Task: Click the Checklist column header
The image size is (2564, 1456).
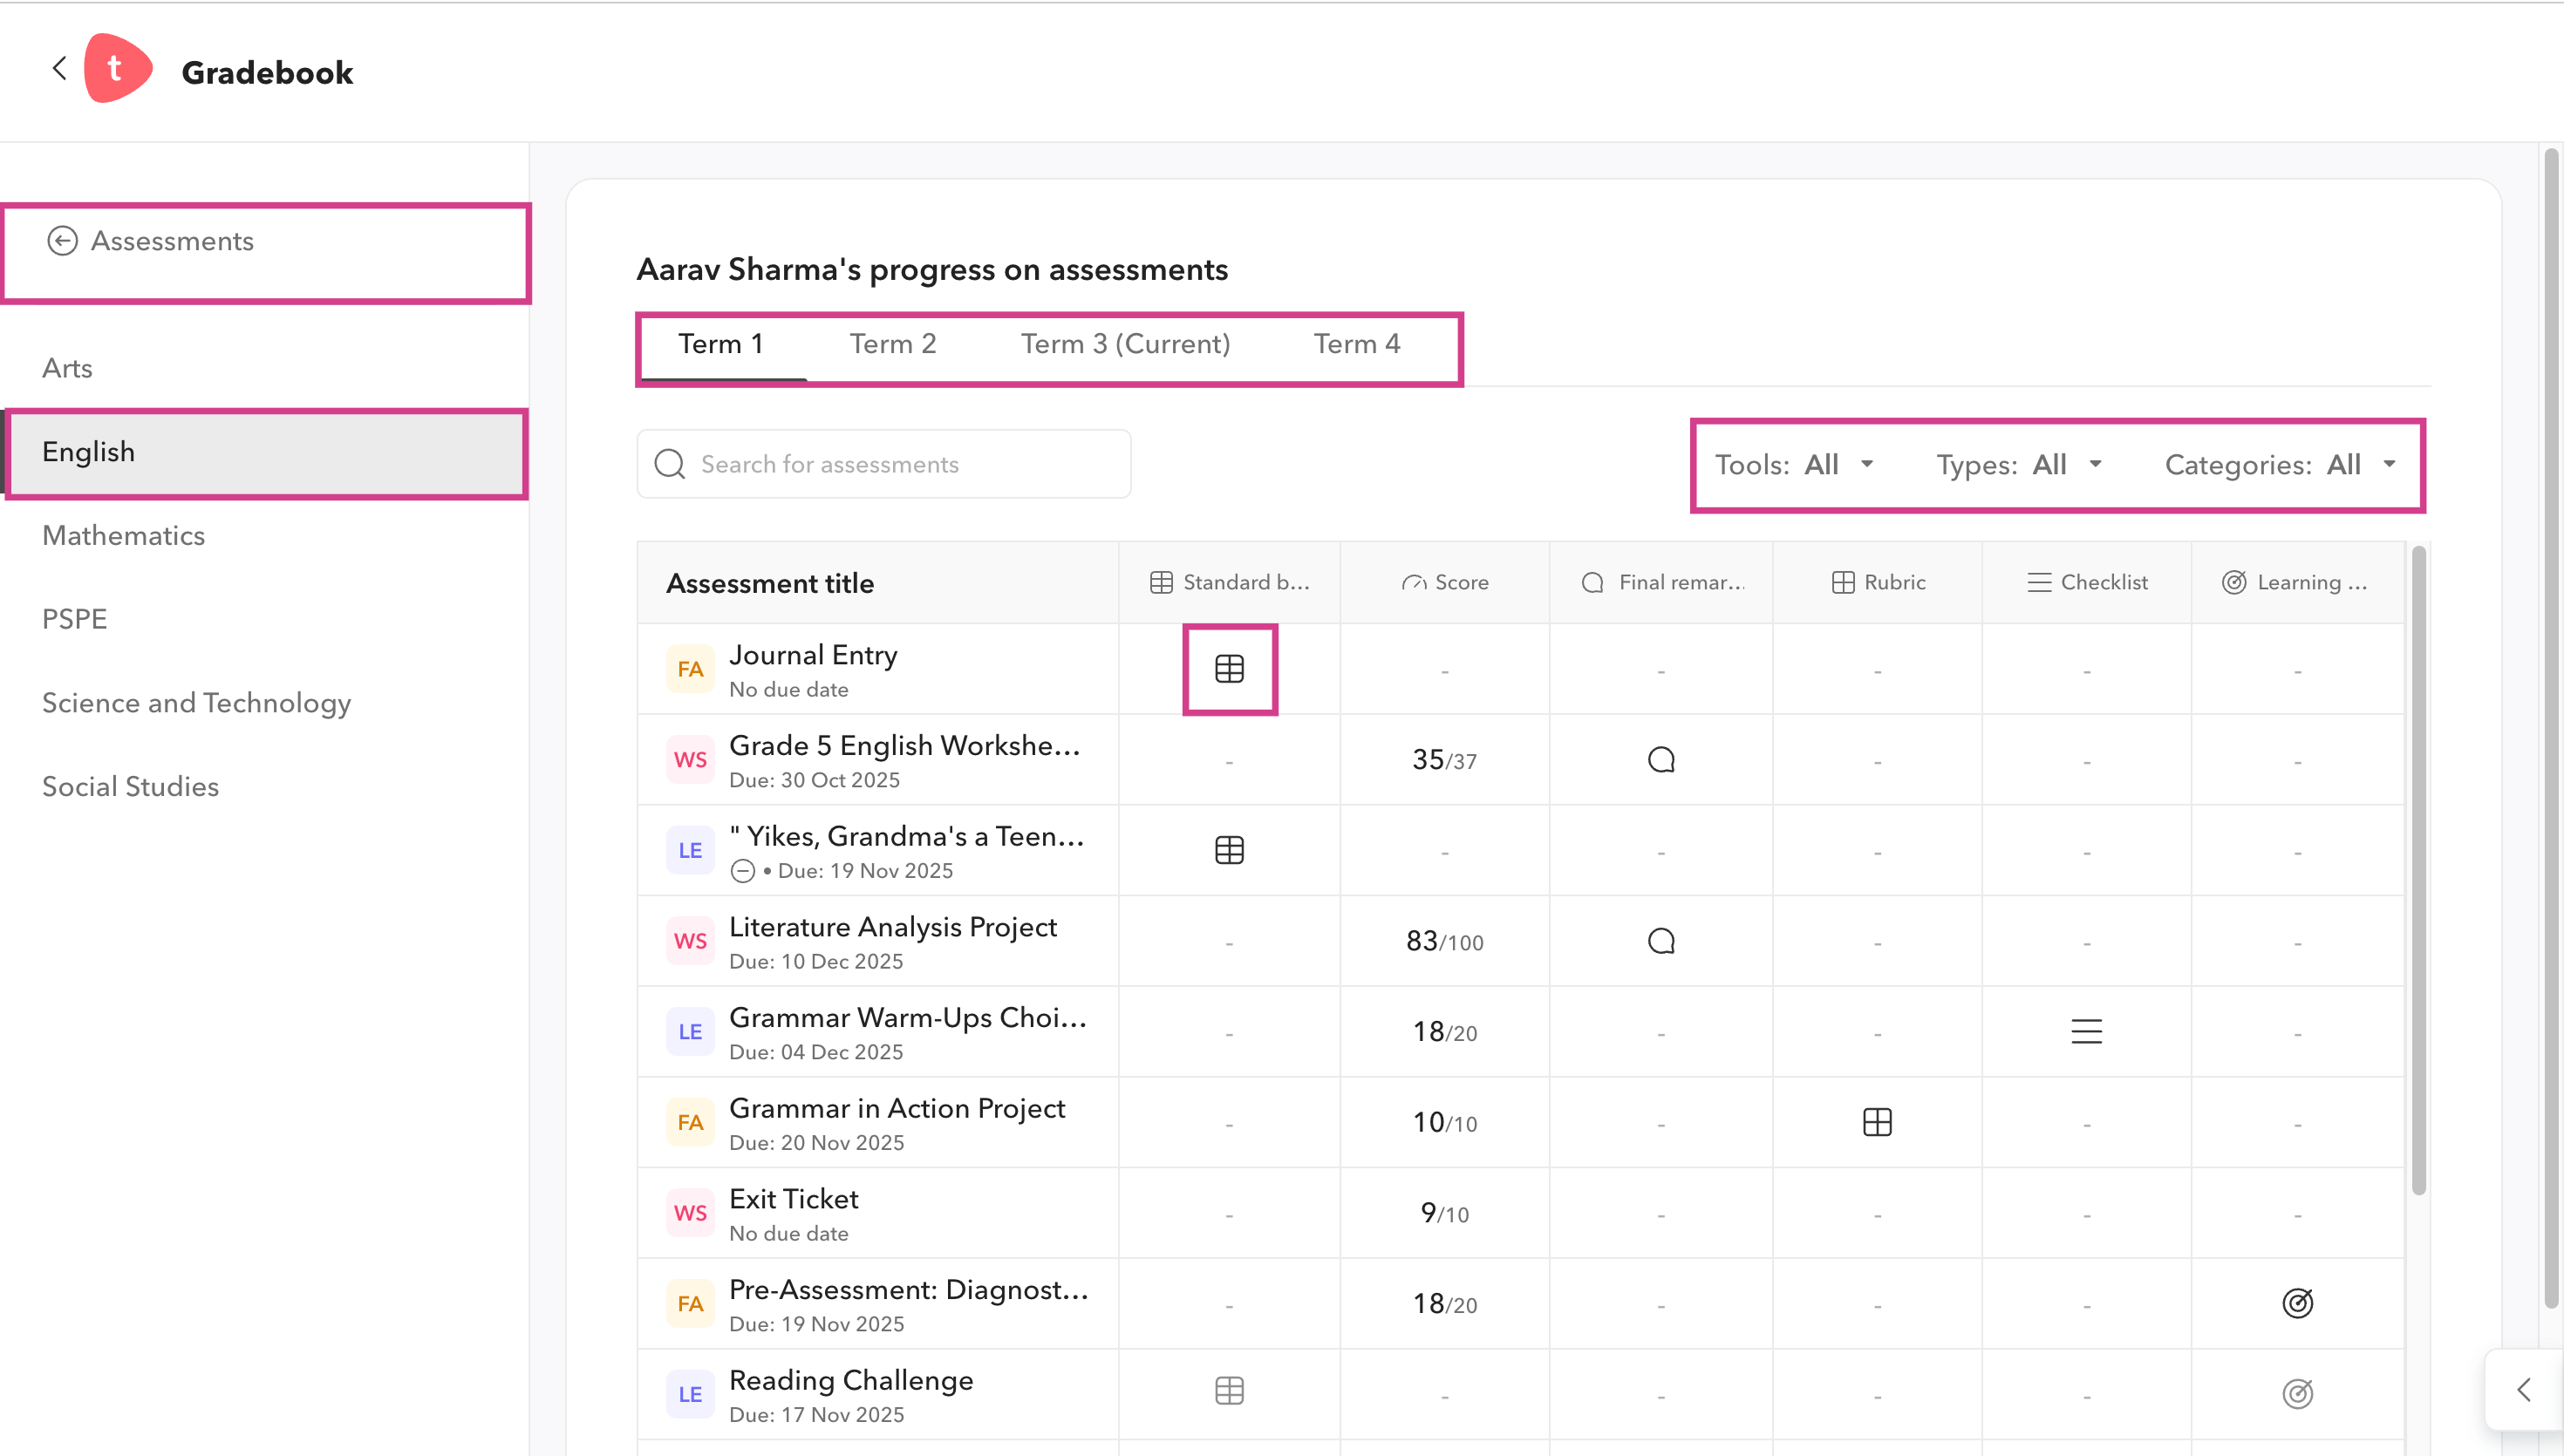Action: (2086, 582)
